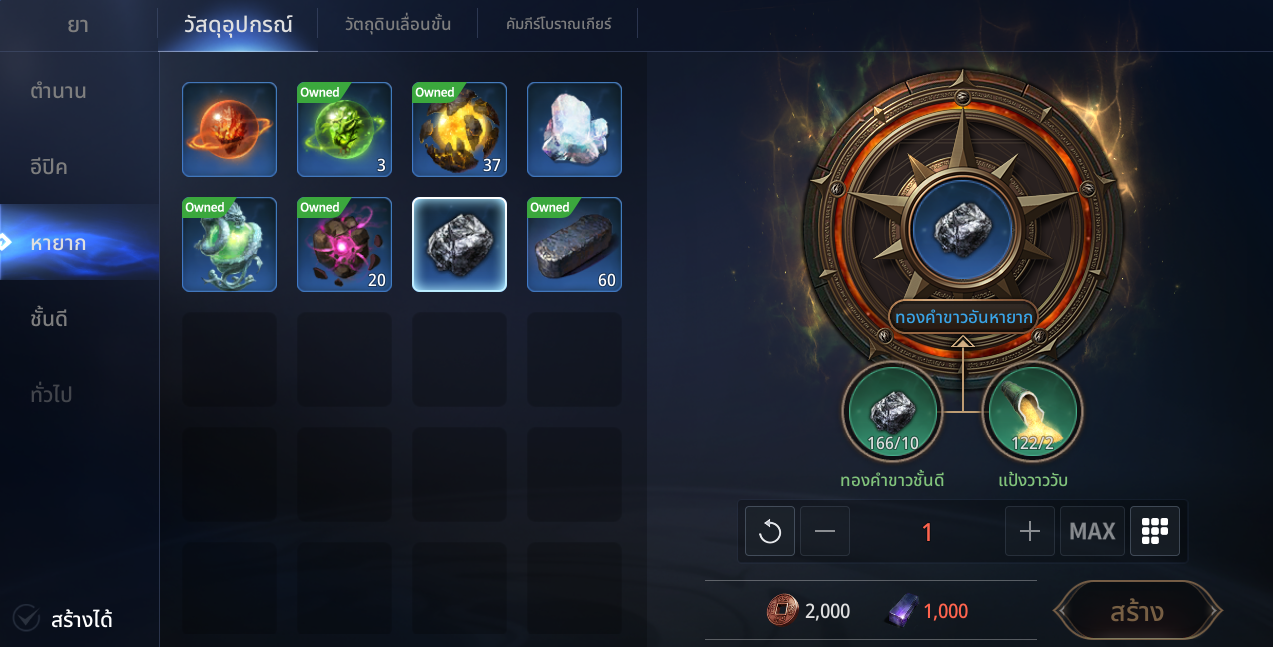Viewport: 1273px width, 647px height.
Task: Select the silver ingot item with 60
Action: 574,244
